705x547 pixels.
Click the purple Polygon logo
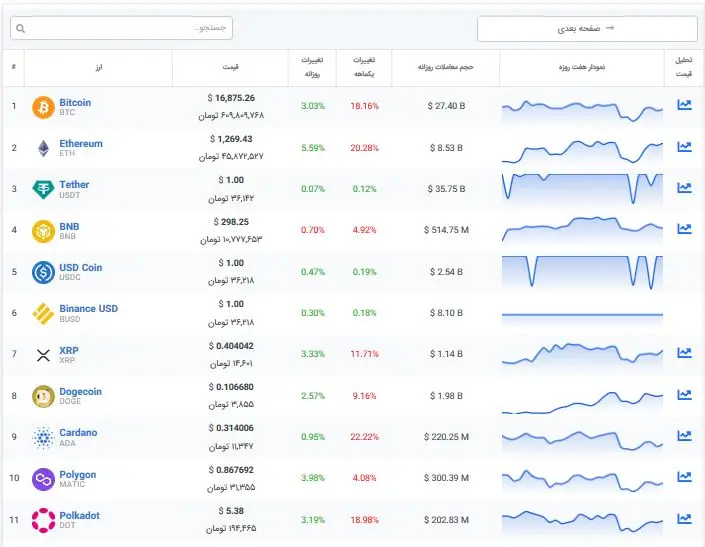tap(43, 479)
